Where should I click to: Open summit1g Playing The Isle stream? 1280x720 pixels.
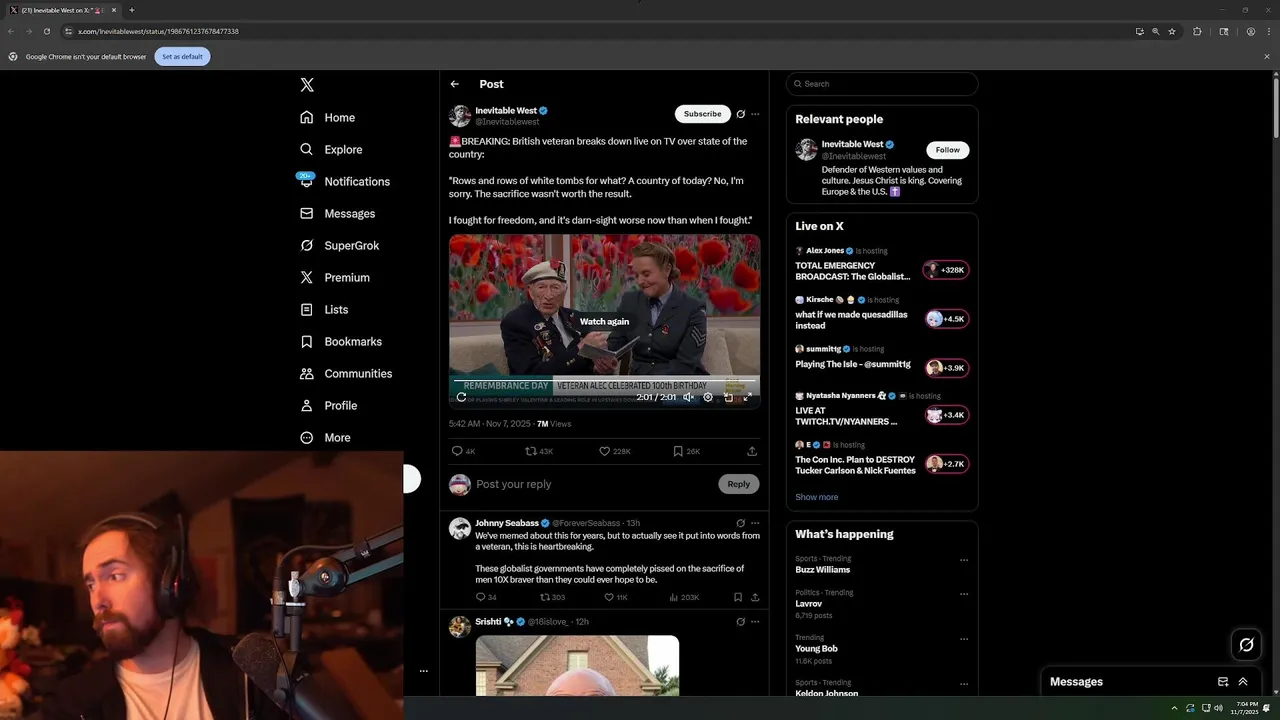(853, 364)
